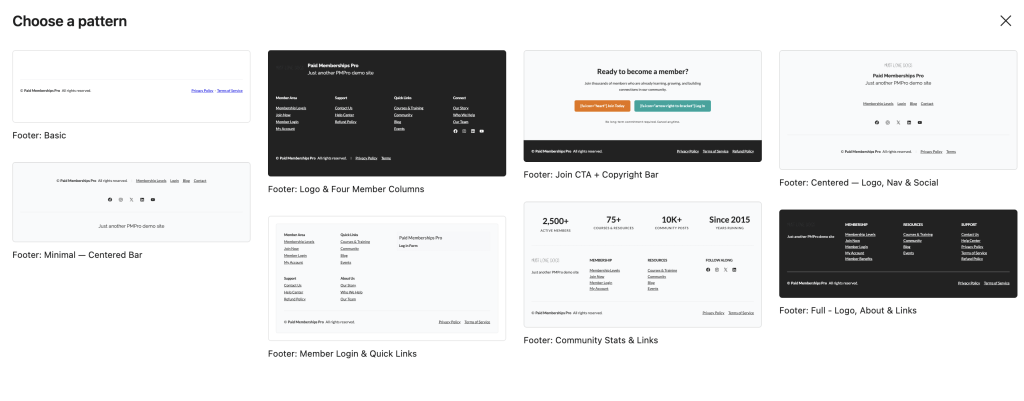Select the Footer: Basic pattern thumbnail
This screenshot has width=1024, height=401.
(131, 86)
